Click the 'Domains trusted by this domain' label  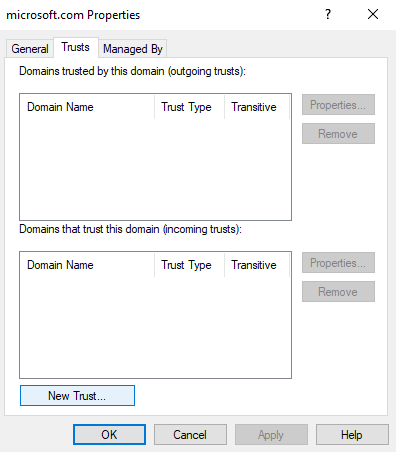click(x=132, y=71)
